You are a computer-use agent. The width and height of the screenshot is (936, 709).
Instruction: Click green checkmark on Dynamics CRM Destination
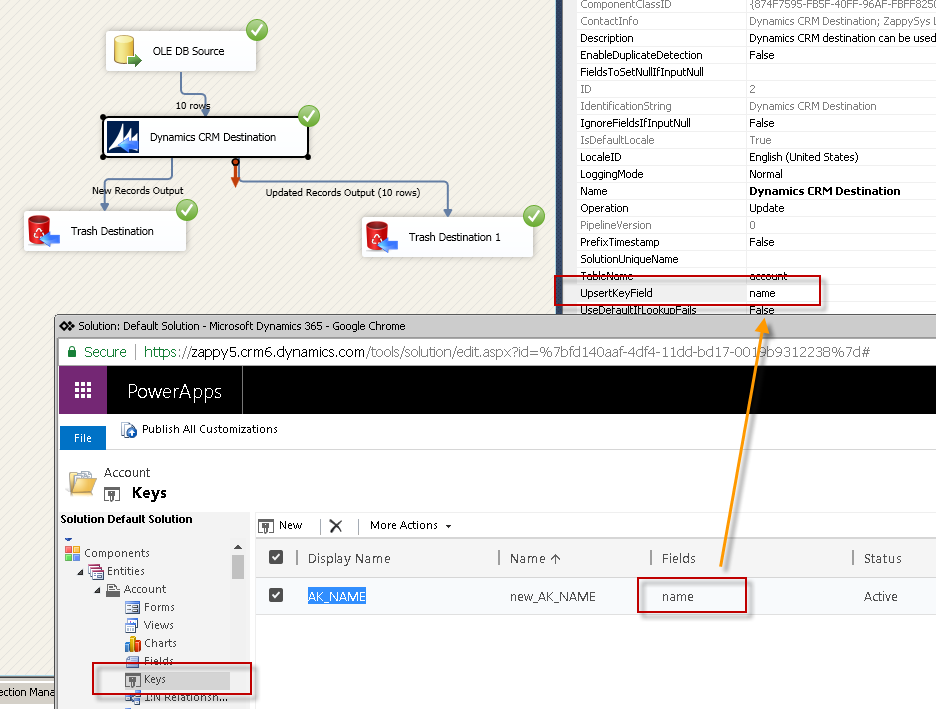[x=309, y=116]
